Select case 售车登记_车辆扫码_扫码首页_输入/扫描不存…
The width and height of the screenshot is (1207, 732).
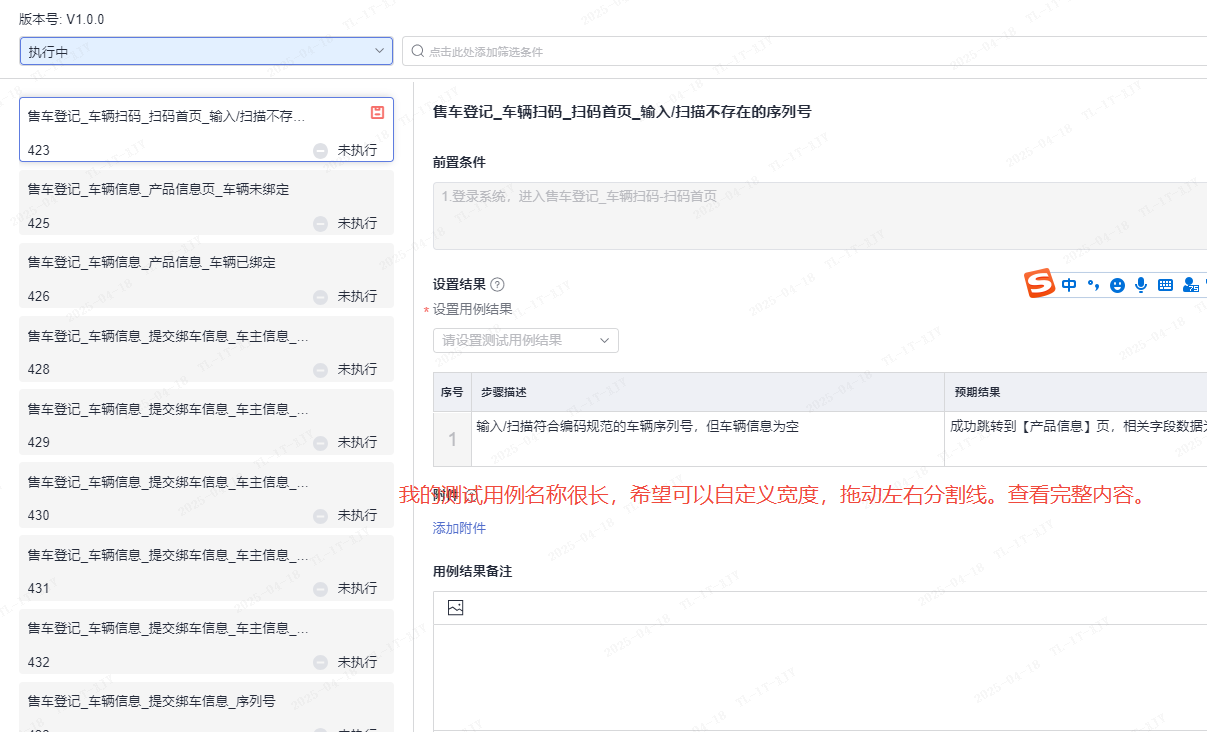tap(206, 129)
